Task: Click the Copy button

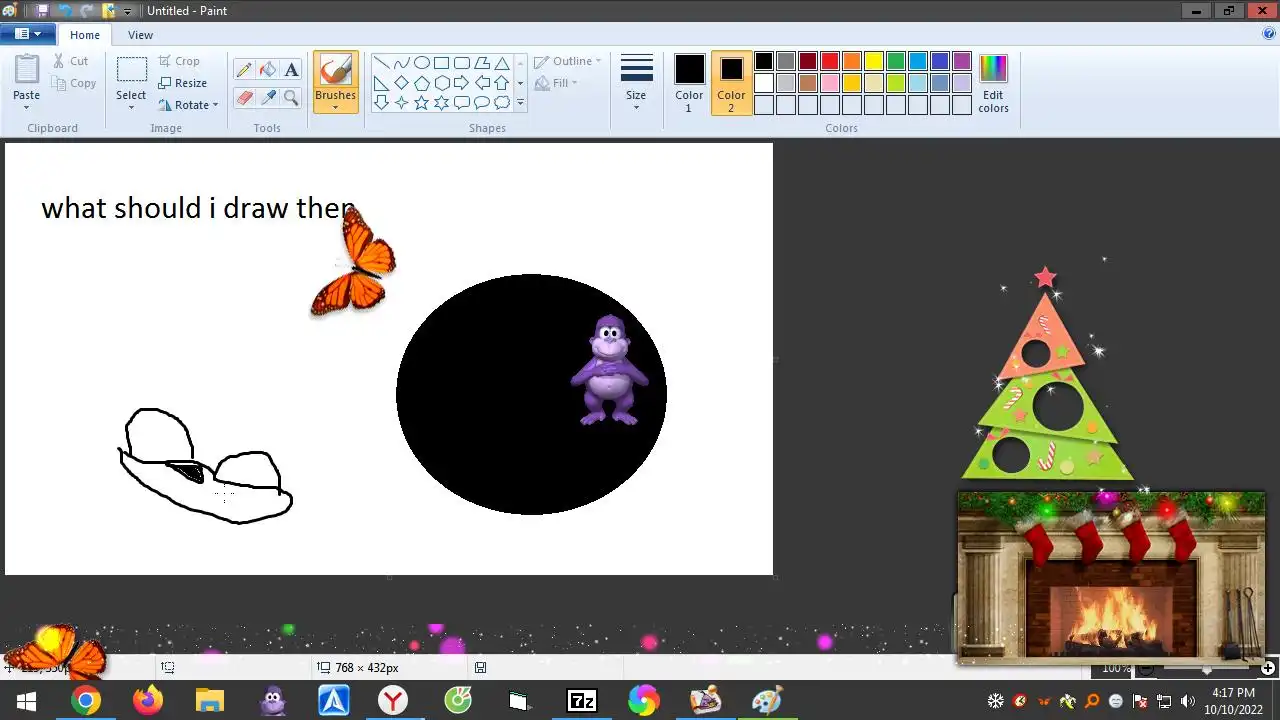Action: click(x=74, y=83)
